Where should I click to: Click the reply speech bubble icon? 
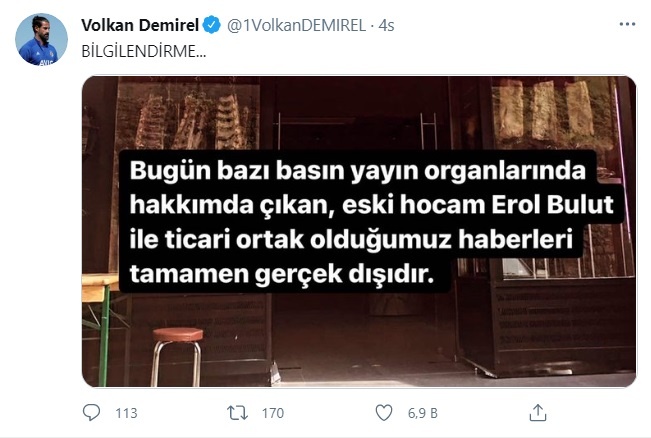coord(91,413)
